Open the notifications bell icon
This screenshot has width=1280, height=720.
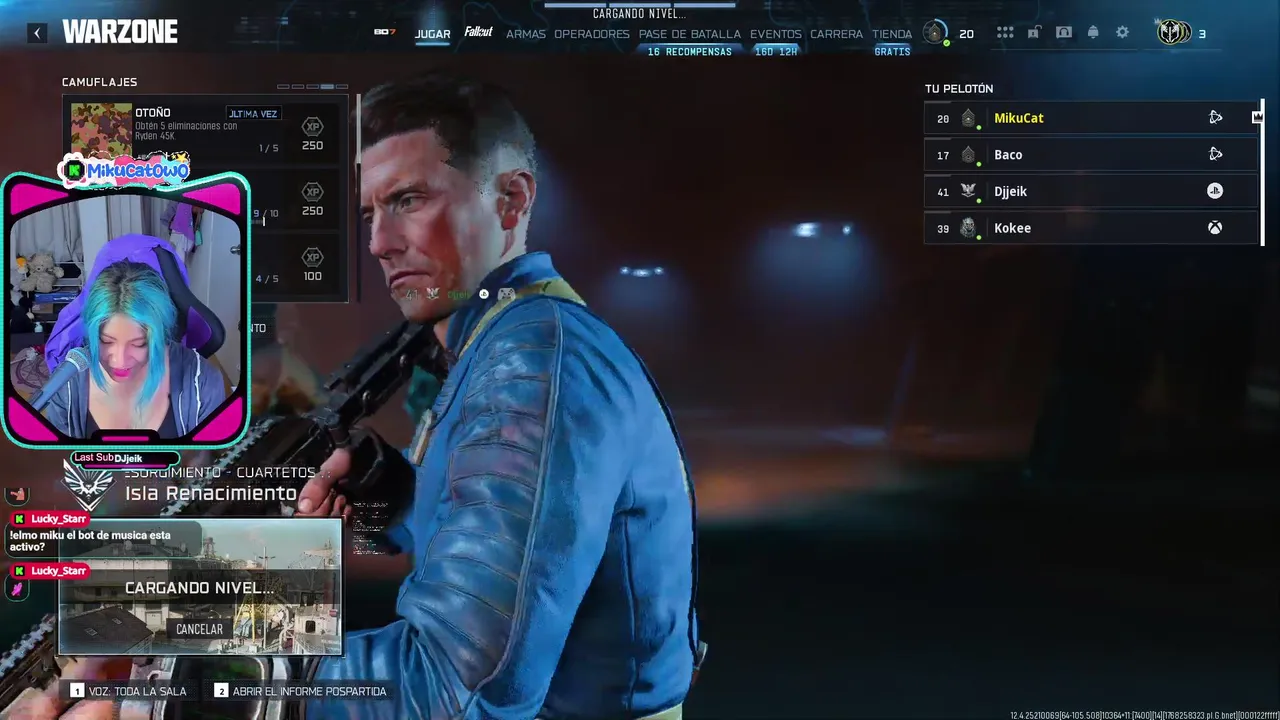1093,33
